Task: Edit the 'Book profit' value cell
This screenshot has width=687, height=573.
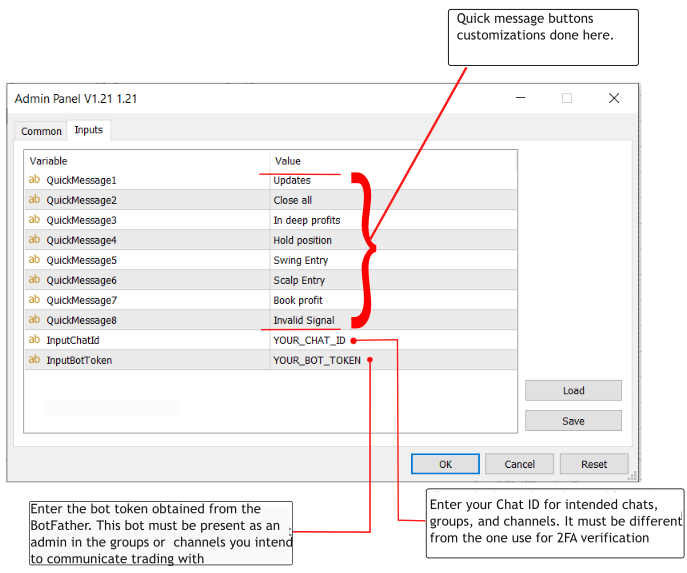Action: (393, 300)
